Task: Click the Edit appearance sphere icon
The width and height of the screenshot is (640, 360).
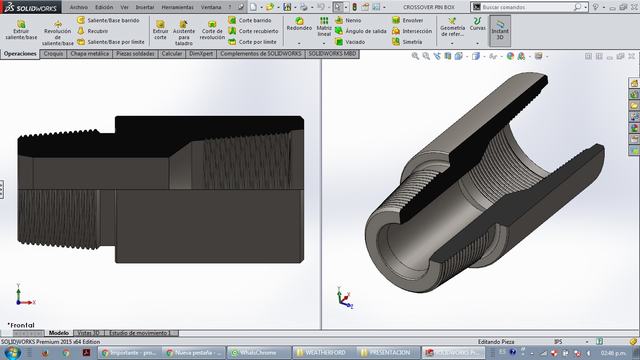Action: [x=510, y=56]
